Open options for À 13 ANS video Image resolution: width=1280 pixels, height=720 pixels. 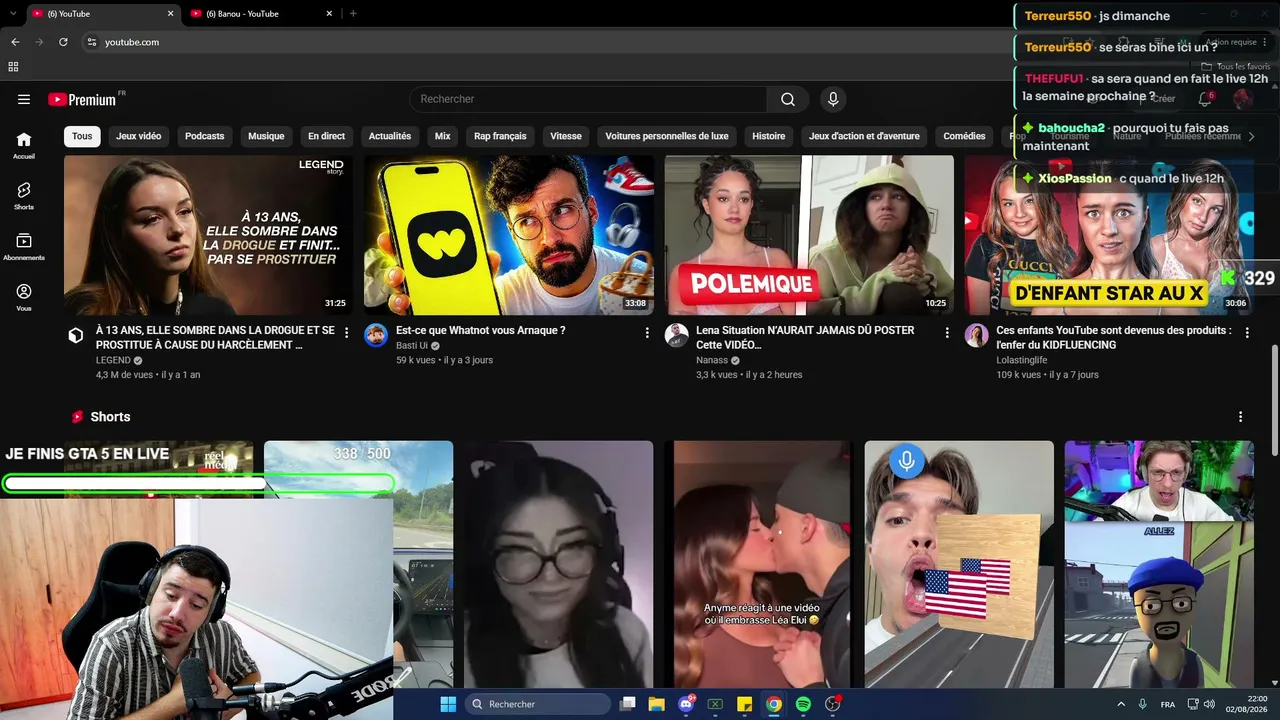[347, 332]
